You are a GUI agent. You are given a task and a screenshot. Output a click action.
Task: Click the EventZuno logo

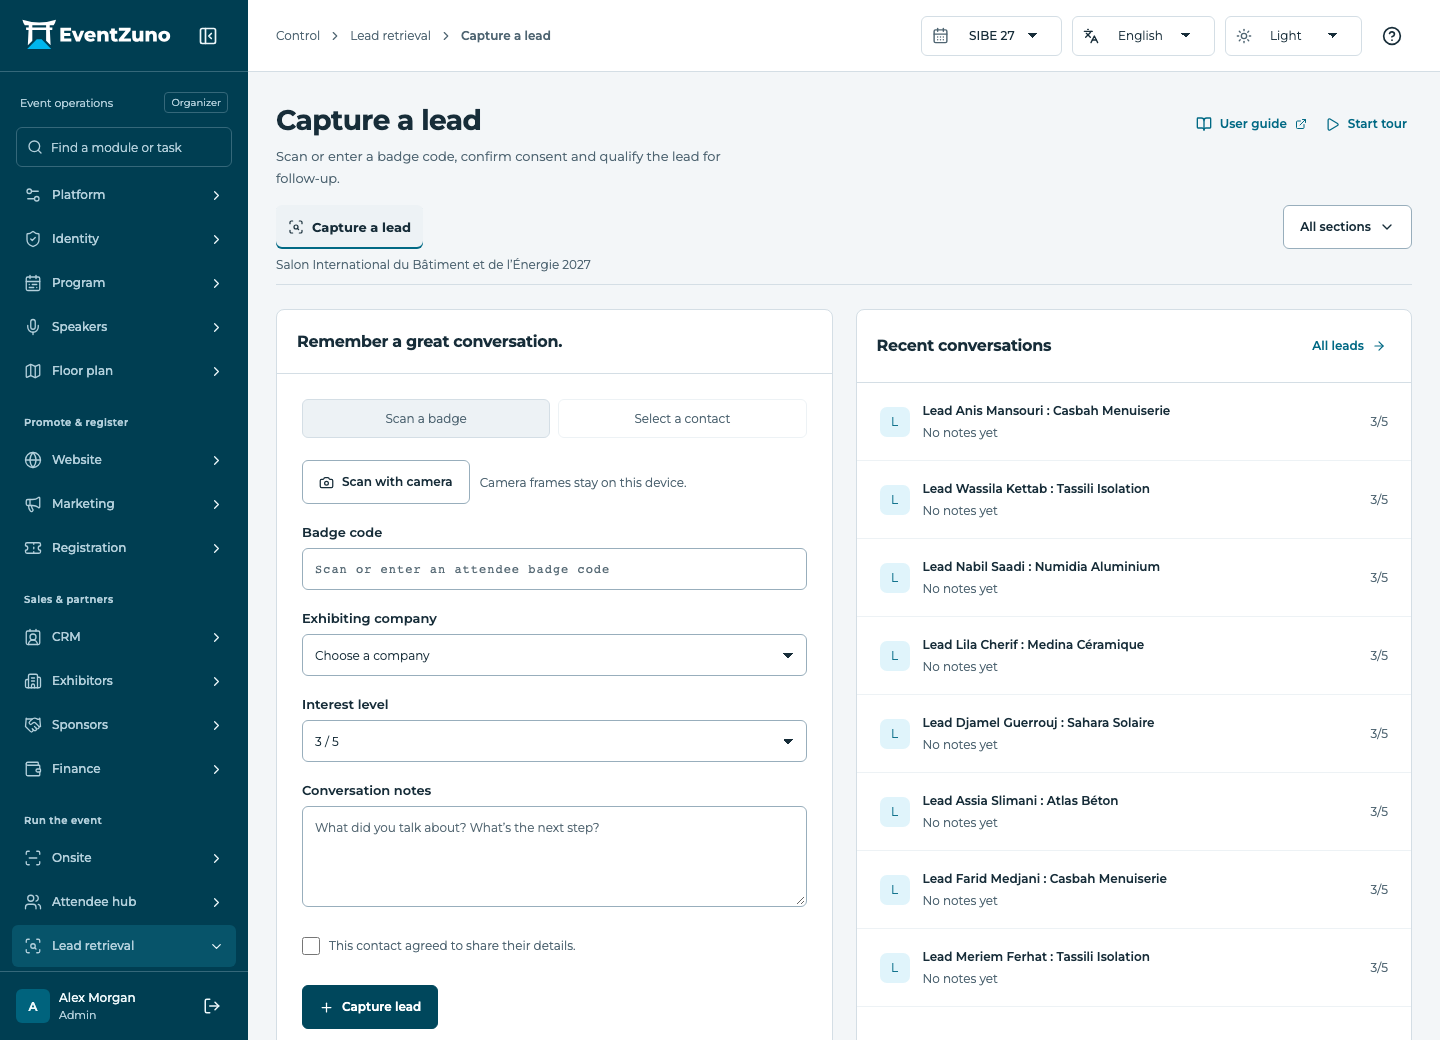(97, 35)
